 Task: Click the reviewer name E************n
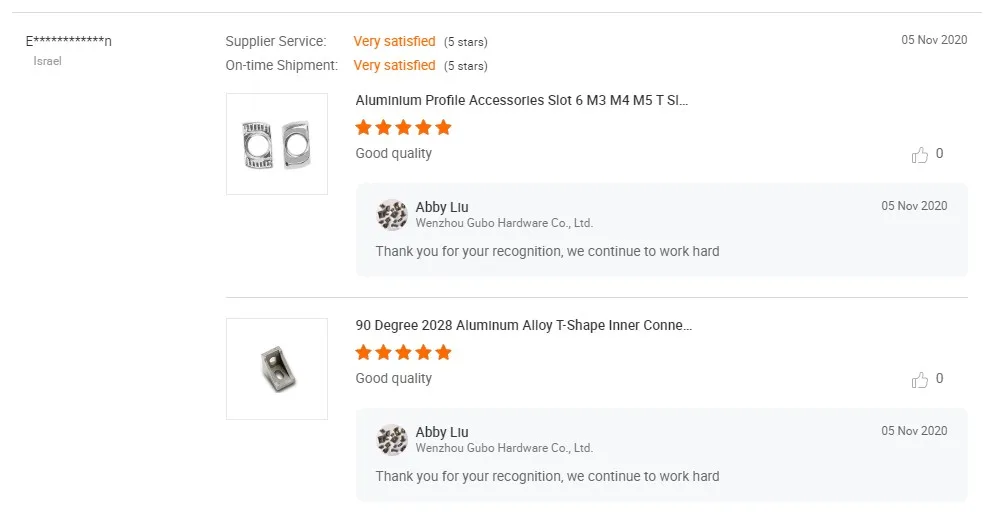coord(69,41)
